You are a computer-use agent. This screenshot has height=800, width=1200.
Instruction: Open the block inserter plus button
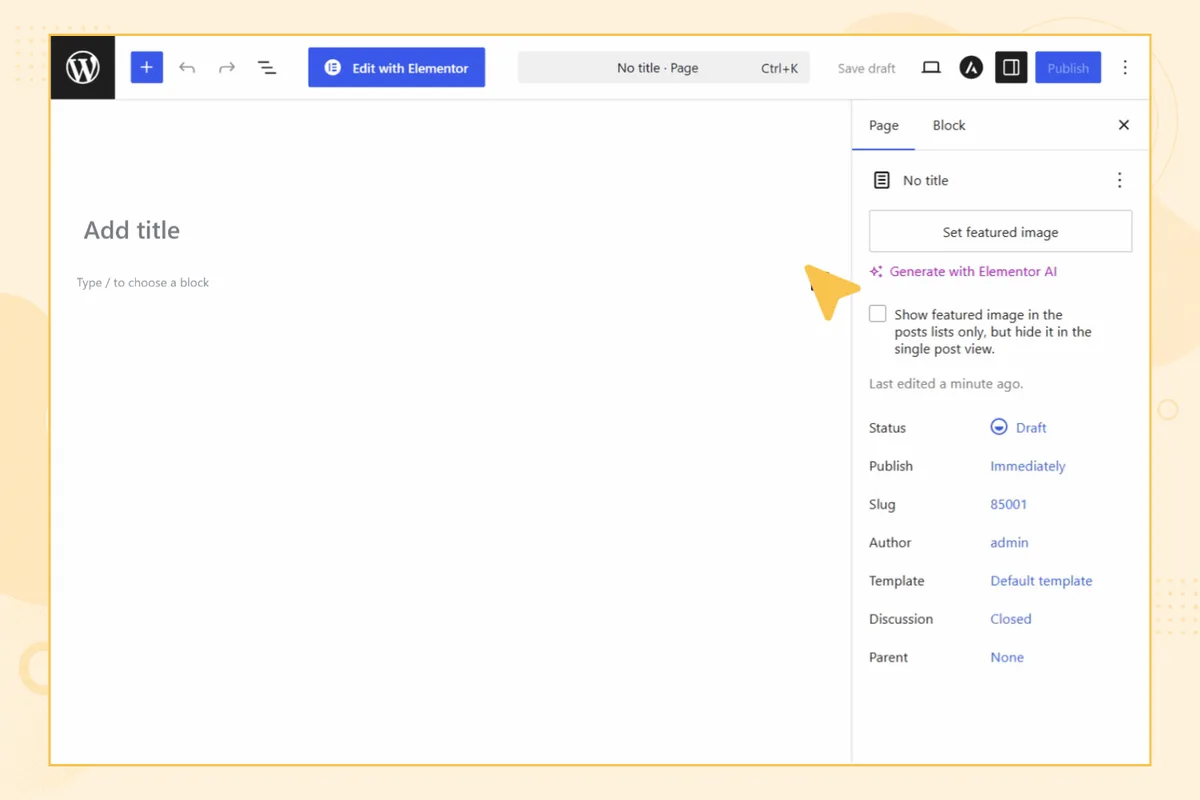pyautogui.click(x=147, y=68)
